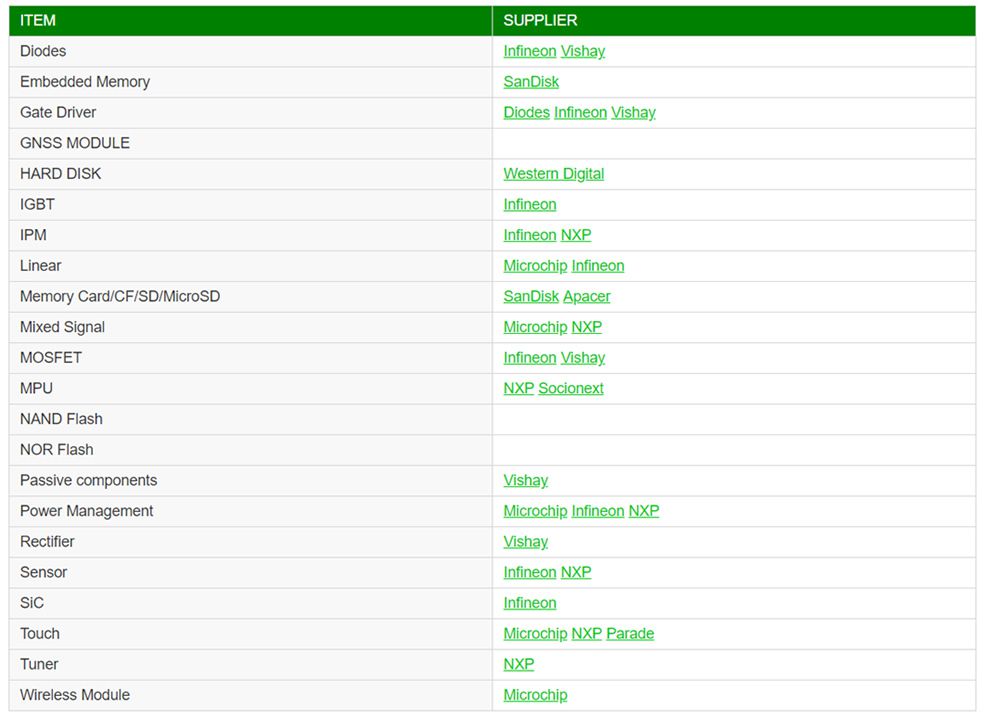Click Infineon link in IGBT row

tap(529, 205)
